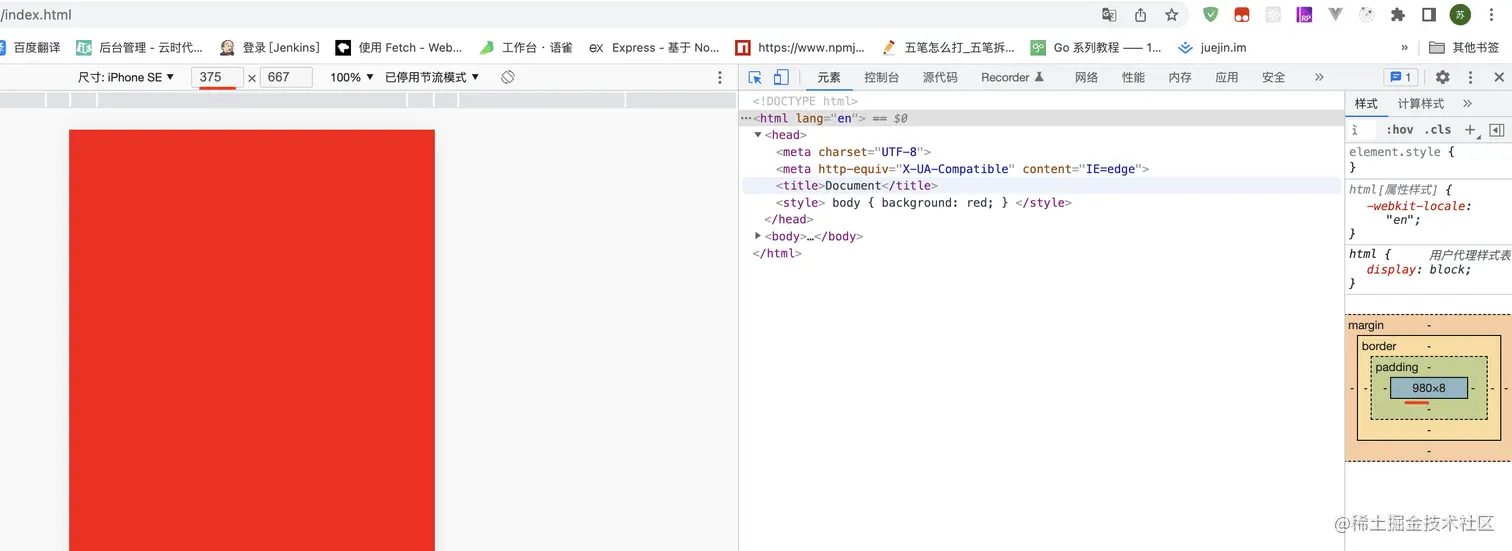Open the npmjs bookmark
The width and height of the screenshot is (1512, 551).
(800, 47)
